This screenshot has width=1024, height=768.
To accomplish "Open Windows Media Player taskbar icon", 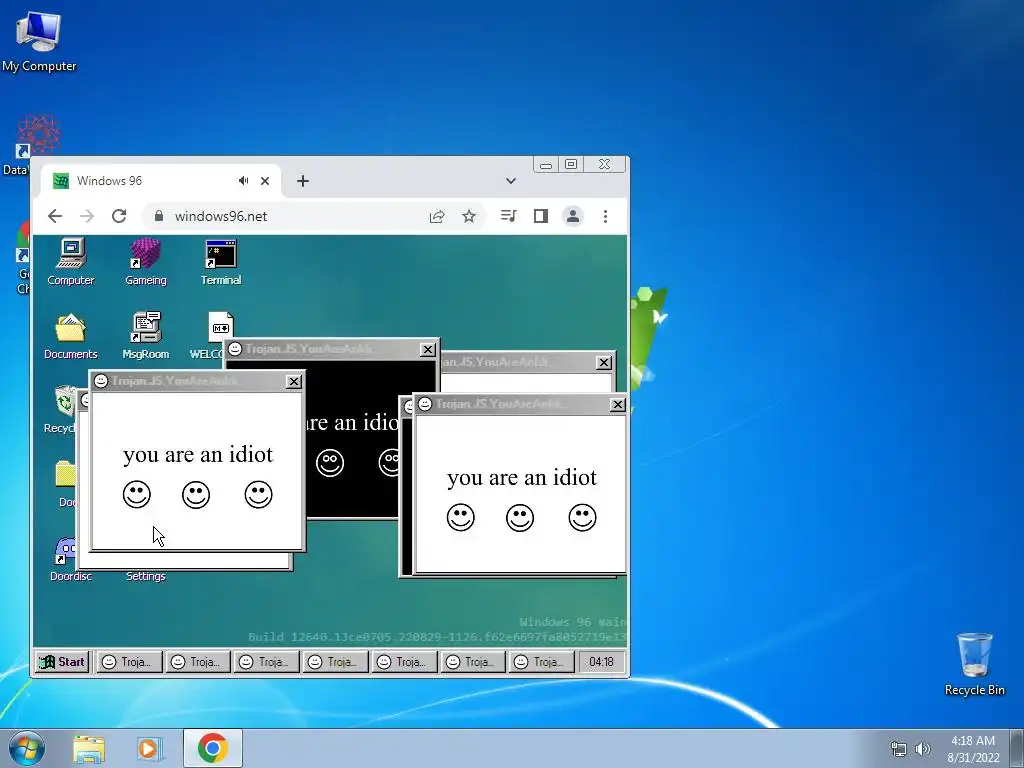I will (x=149, y=748).
